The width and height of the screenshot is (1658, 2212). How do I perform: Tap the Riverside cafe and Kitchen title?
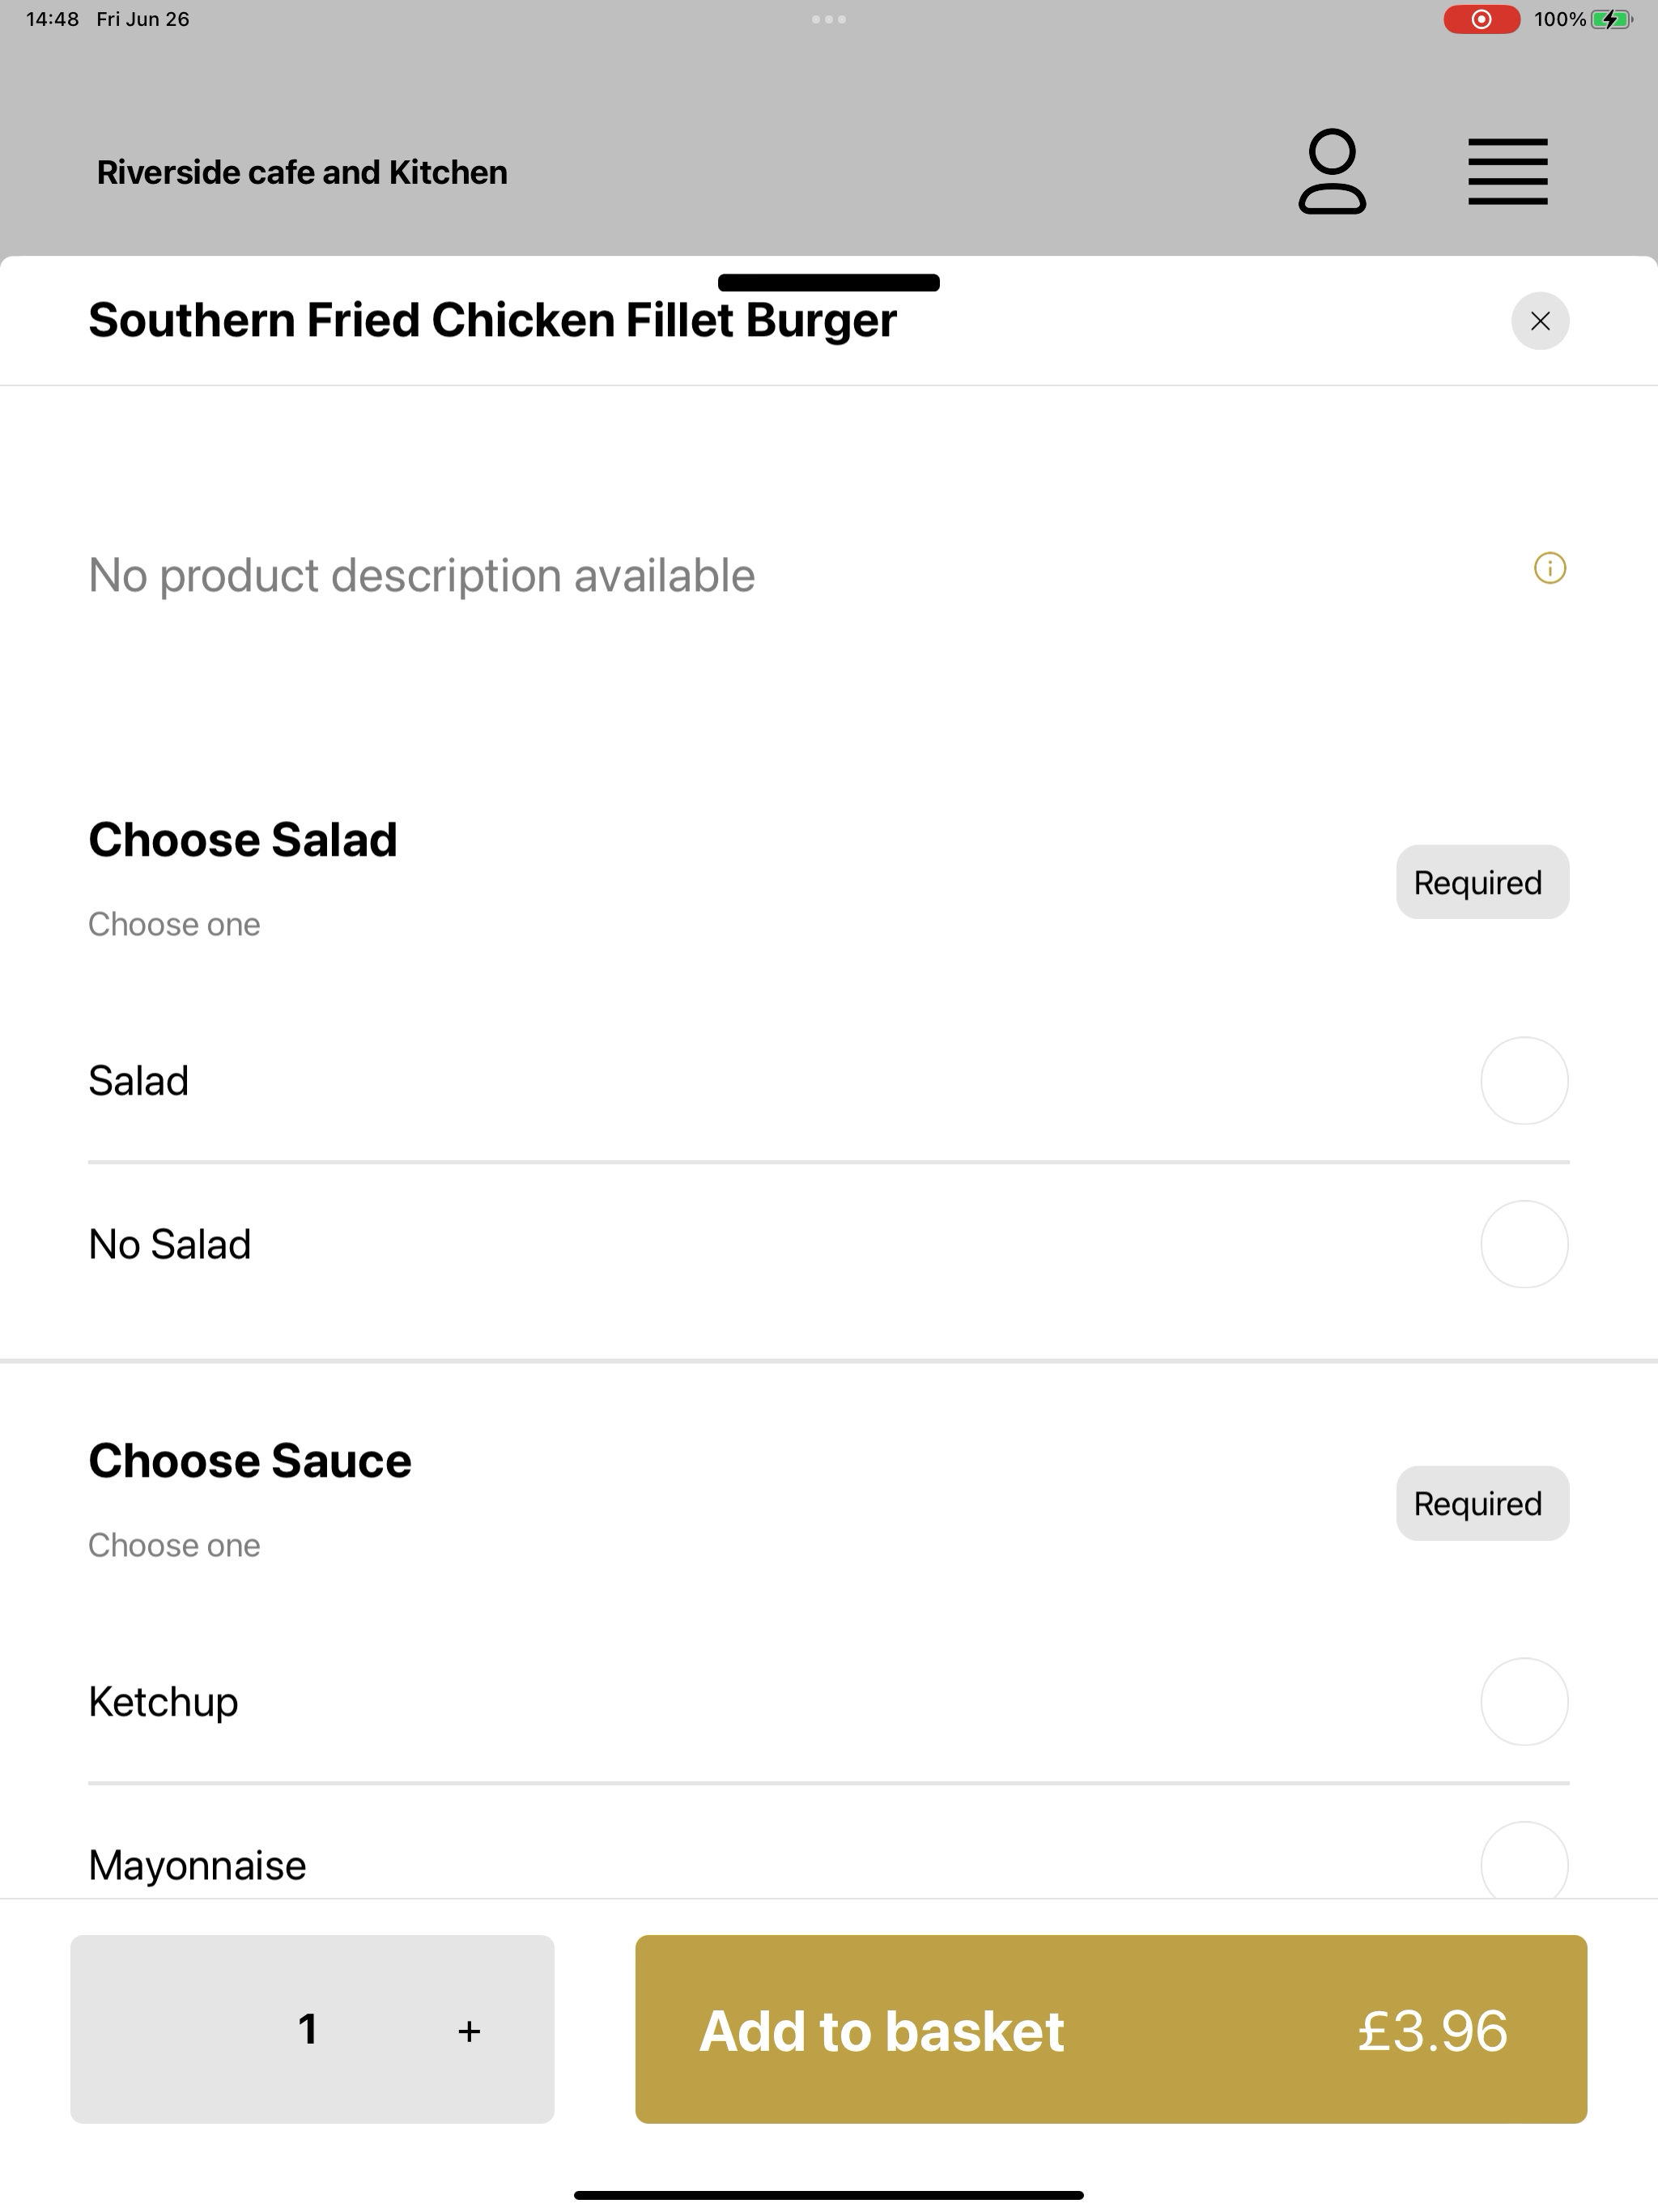point(302,172)
